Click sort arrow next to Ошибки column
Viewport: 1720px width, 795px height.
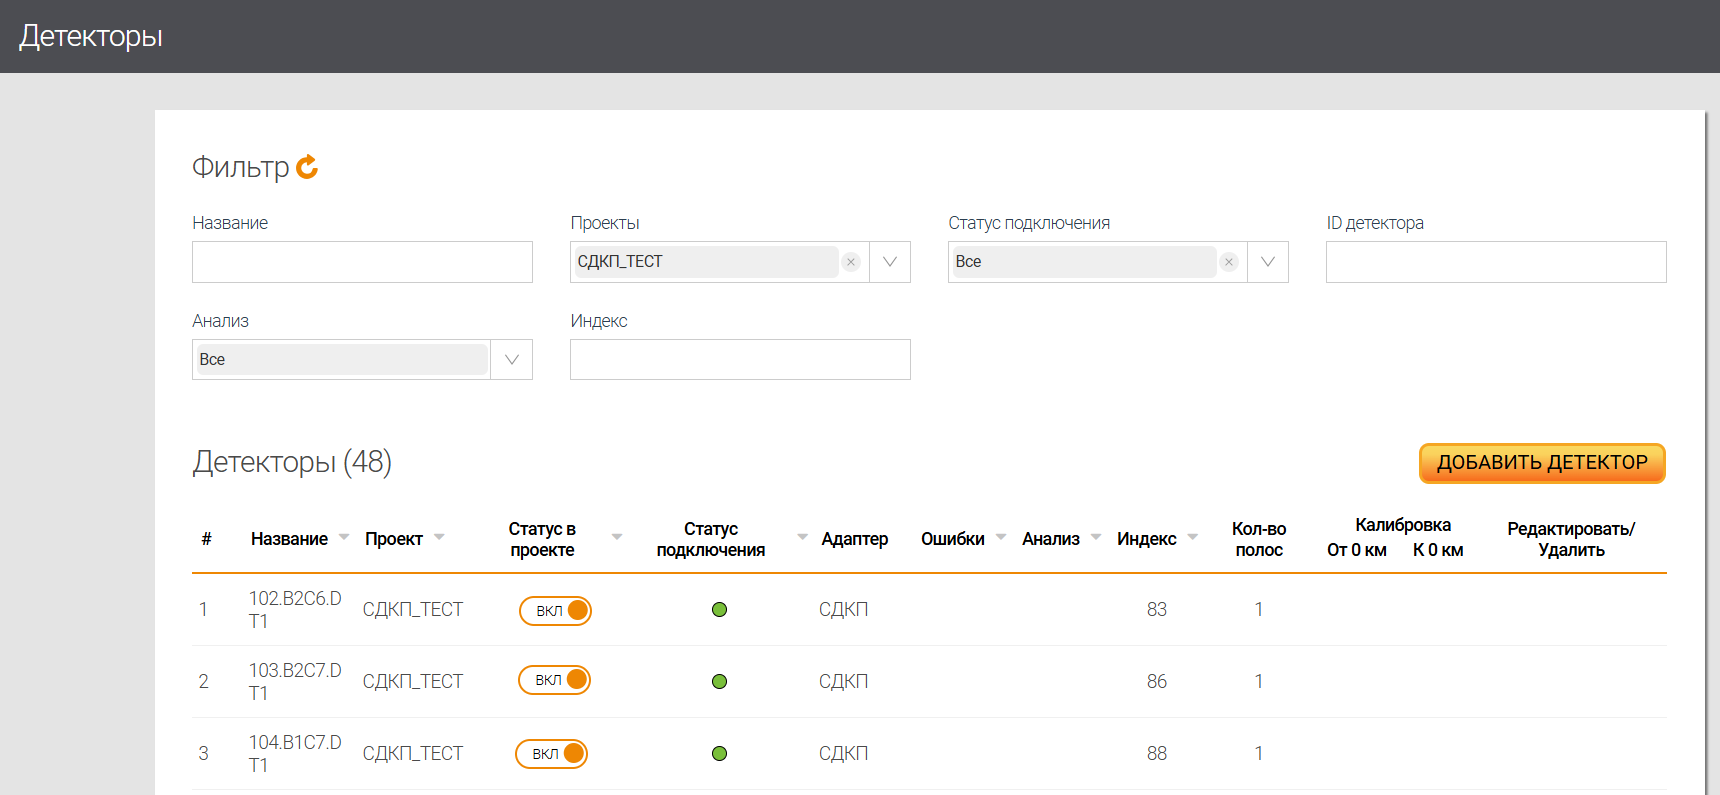1001,538
